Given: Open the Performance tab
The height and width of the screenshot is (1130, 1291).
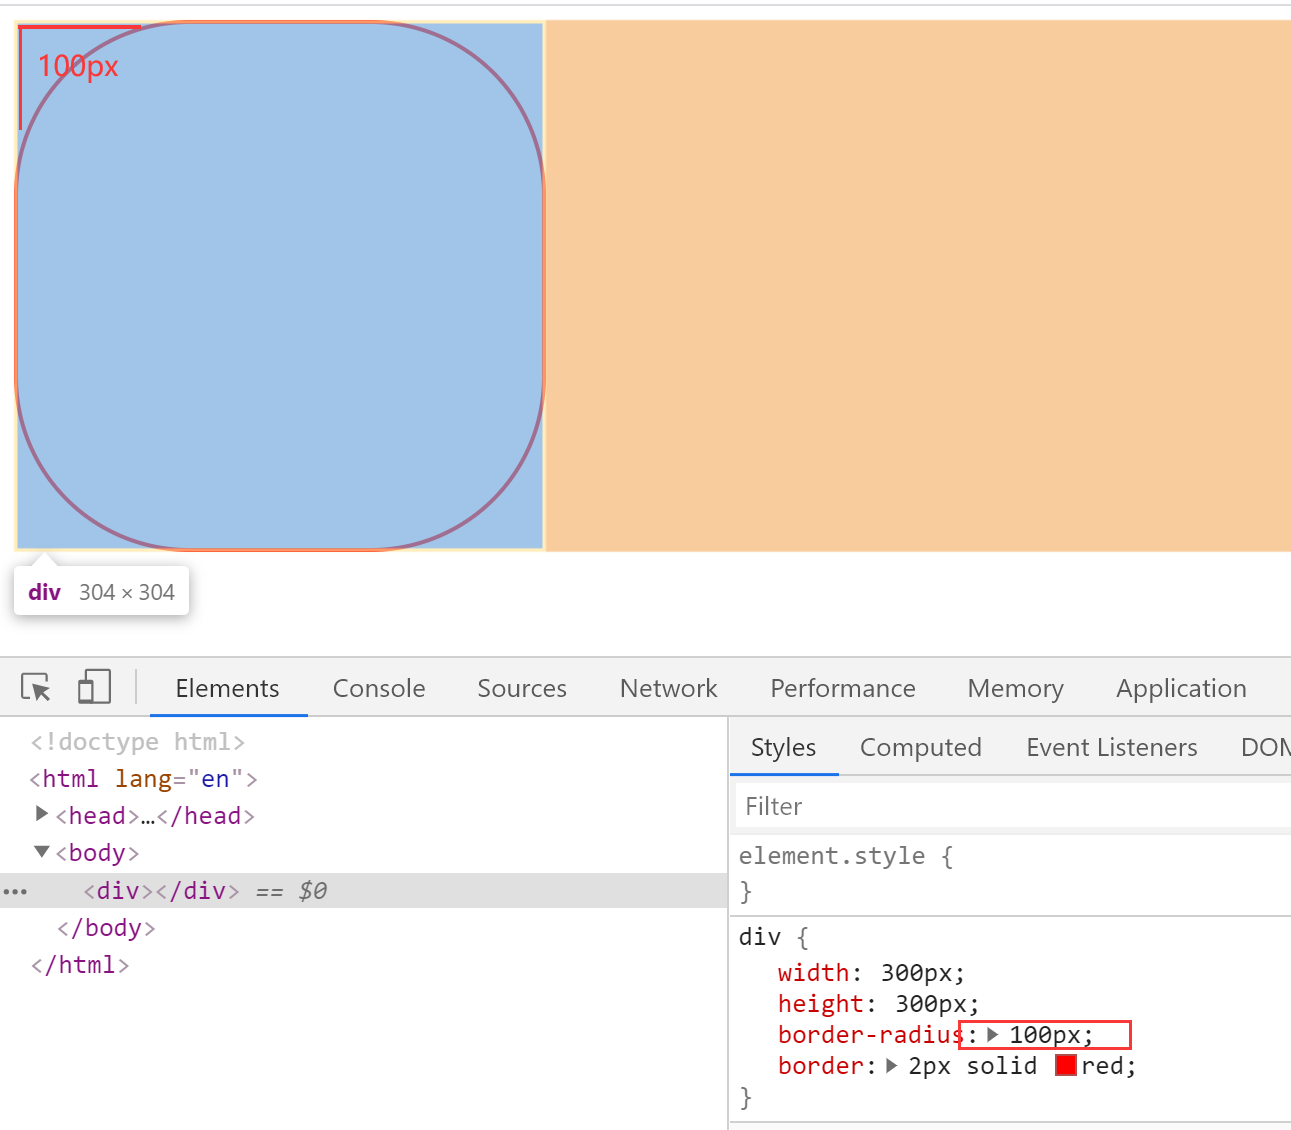Looking at the screenshot, I should point(843,688).
